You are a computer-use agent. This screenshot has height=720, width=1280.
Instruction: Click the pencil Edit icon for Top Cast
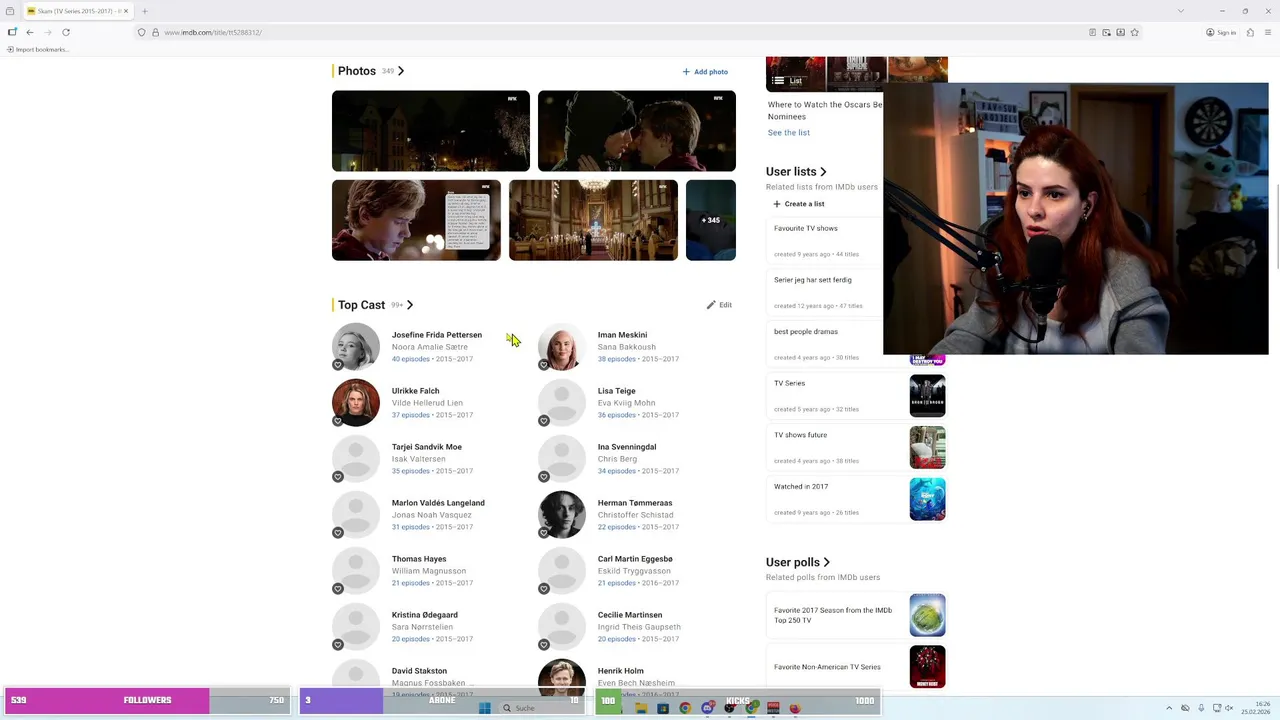(711, 305)
